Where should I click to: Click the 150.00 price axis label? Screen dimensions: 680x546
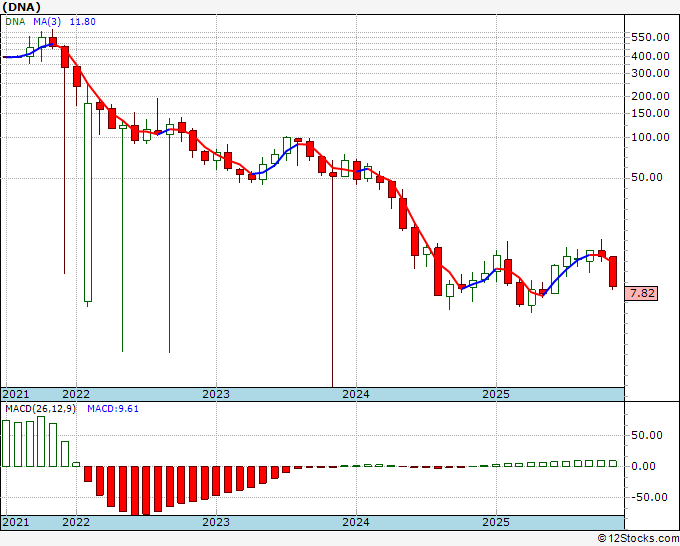[x=650, y=113]
